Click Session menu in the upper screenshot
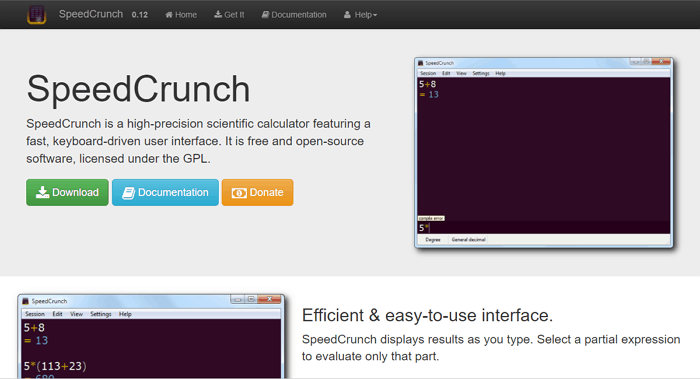The image size is (700, 379). pos(428,73)
